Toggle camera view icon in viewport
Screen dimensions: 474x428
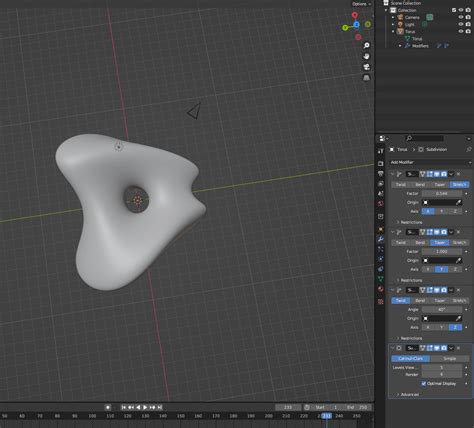366,67
